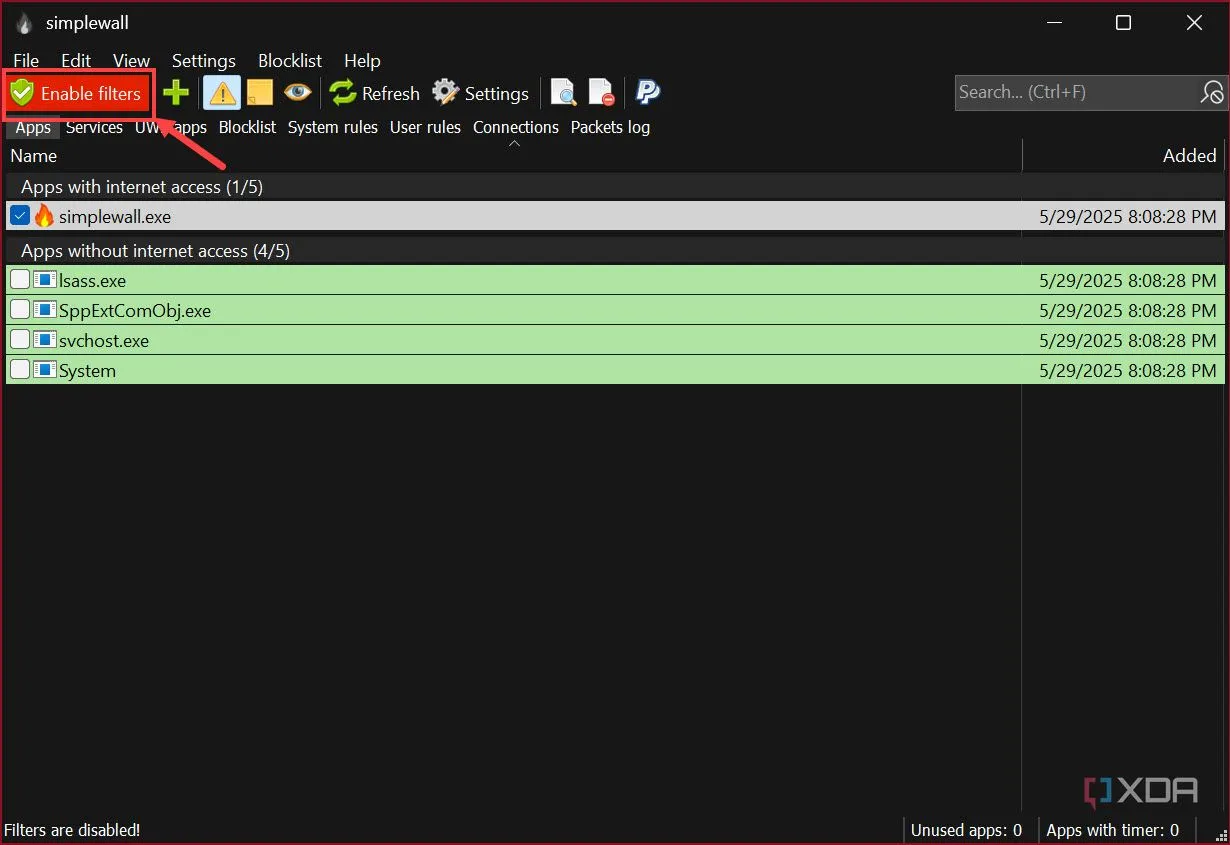The height and width of the screenshot is (845, 1230).
Task: Switch to the Packets log tab
Action: pos(610,127)
